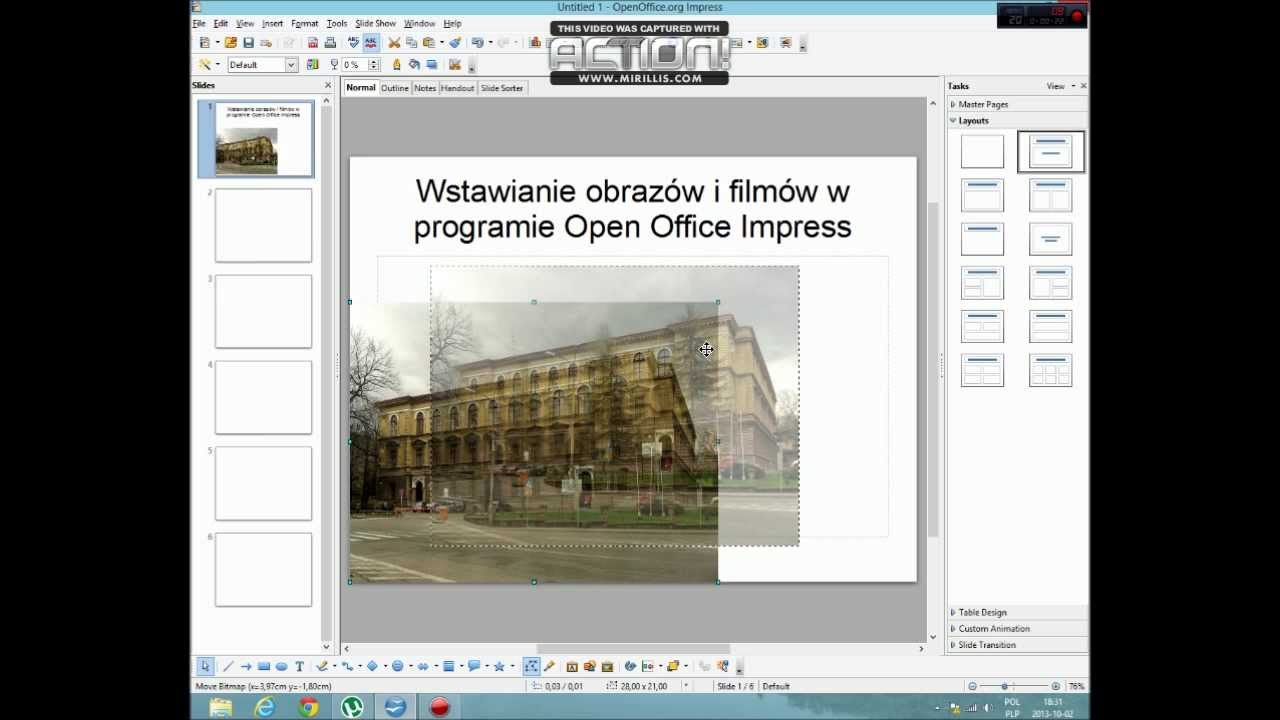
Task: Open the Fontwork Gallery icon
Action: coord(572,666)
